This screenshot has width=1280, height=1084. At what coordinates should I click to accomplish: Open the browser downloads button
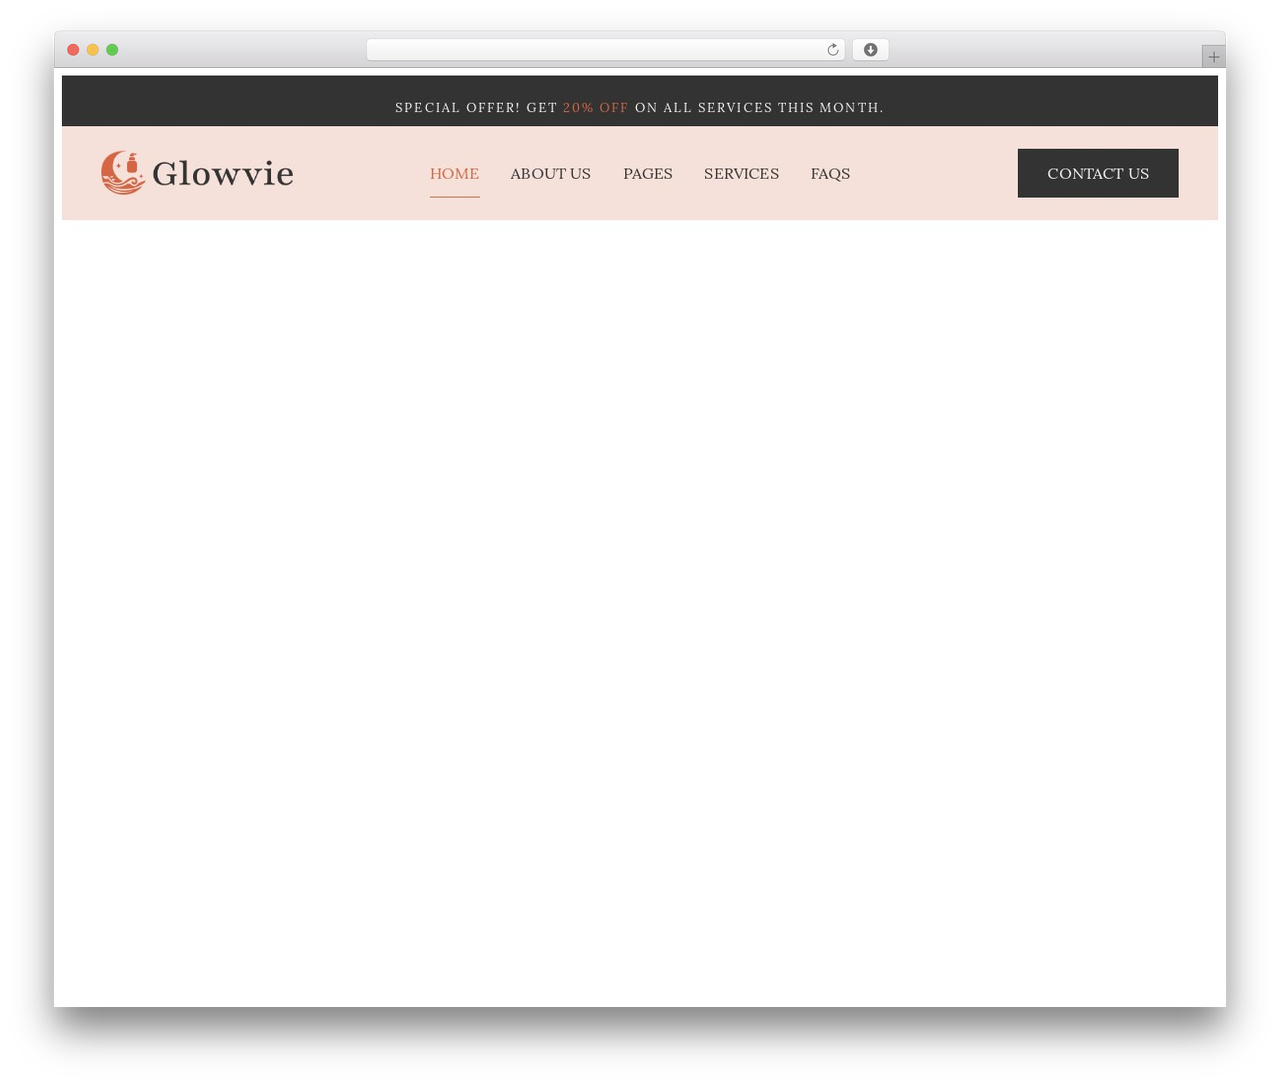pyautogui.click(x=870, y=50)
